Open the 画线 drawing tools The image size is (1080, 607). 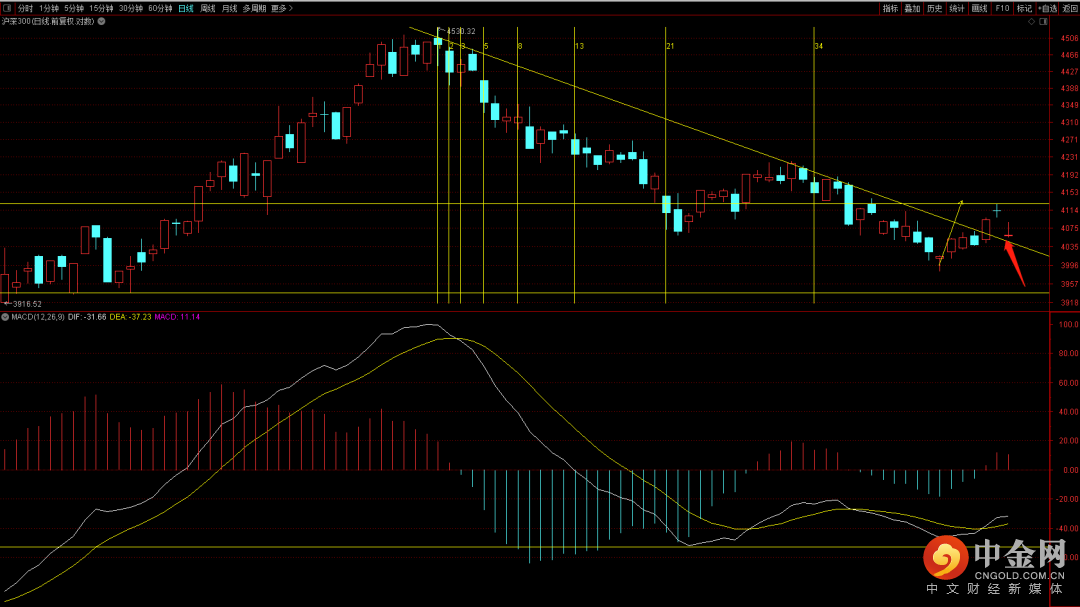(980, 8)
